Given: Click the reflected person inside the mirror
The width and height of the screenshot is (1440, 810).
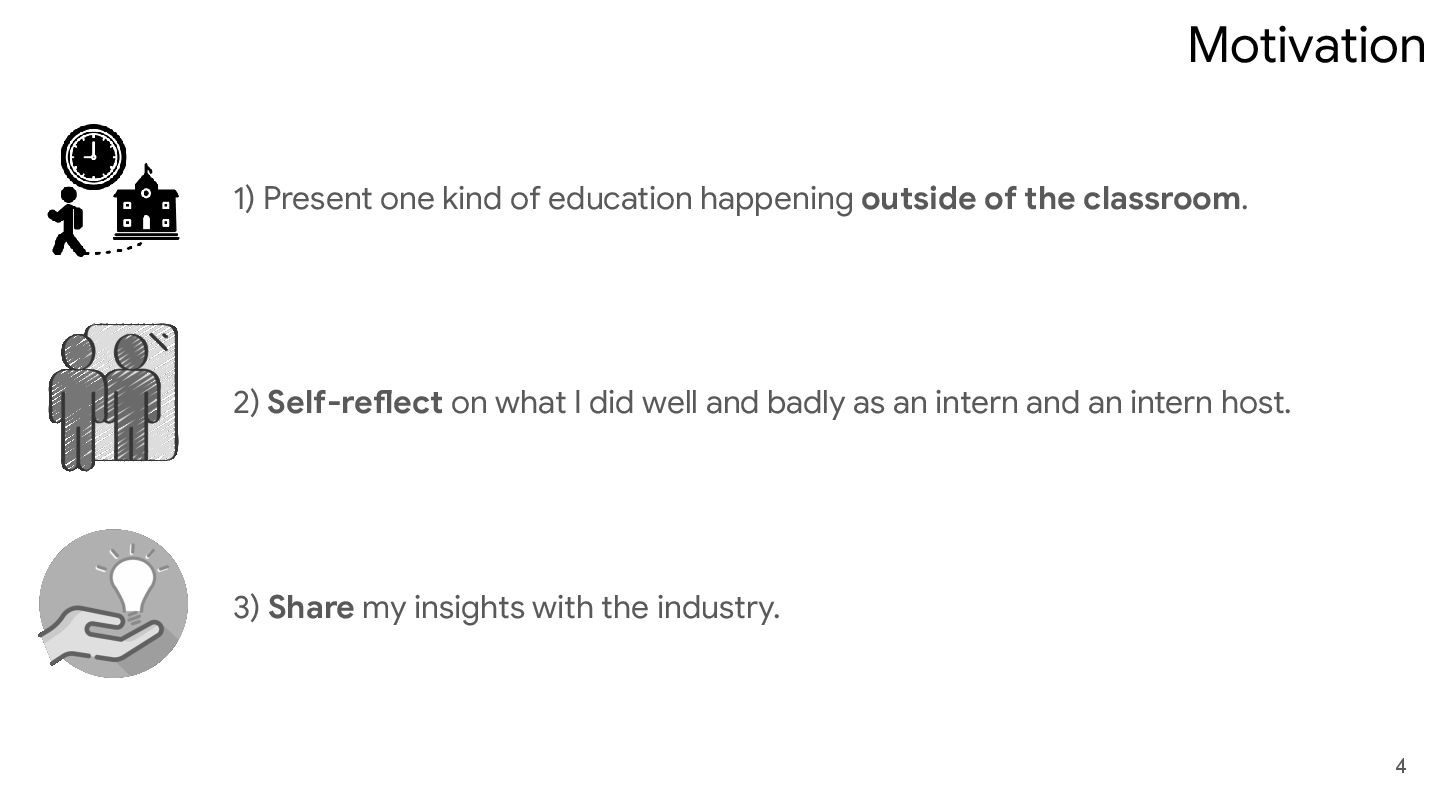Looking at the screenshot, I should [x=133, y=396].
